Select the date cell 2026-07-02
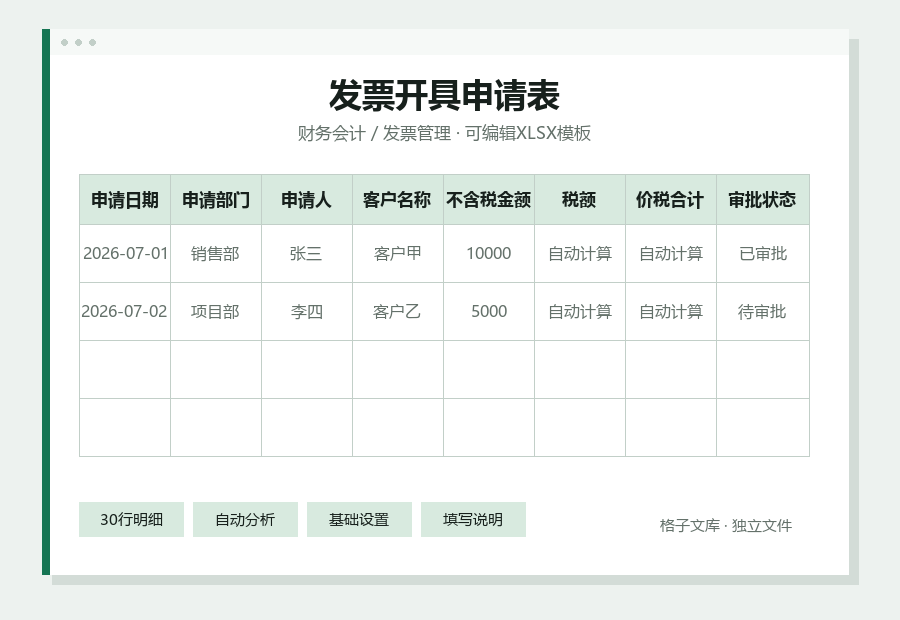Screen dimensions: 900x620 [x=125, y=312]
